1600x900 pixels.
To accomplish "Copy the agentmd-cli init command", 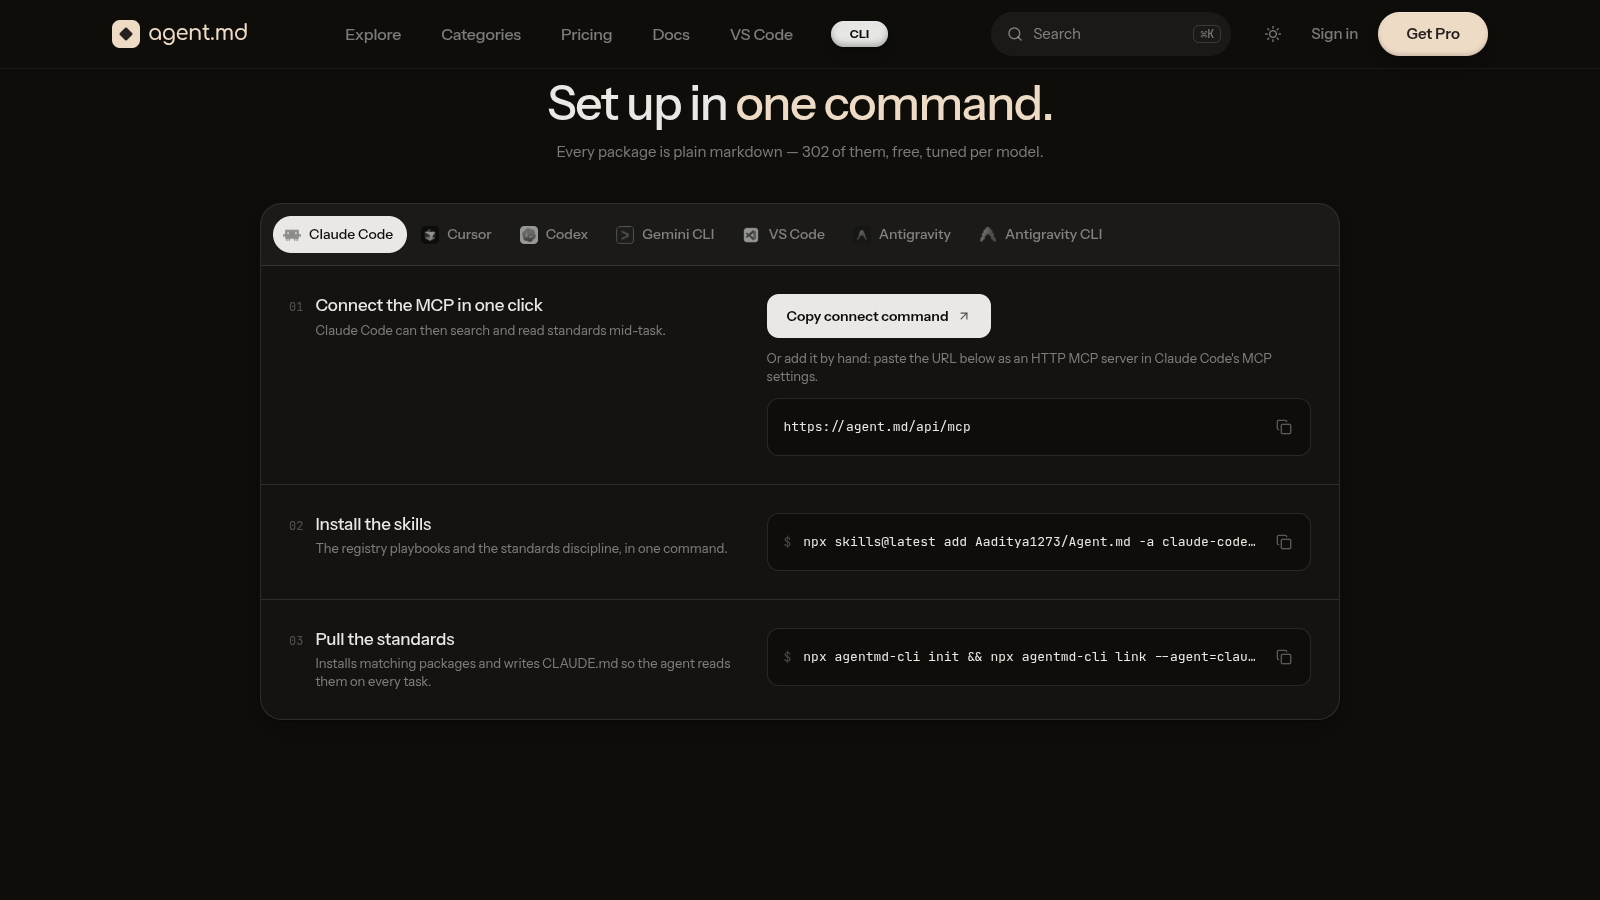I will coord(1284,657).
